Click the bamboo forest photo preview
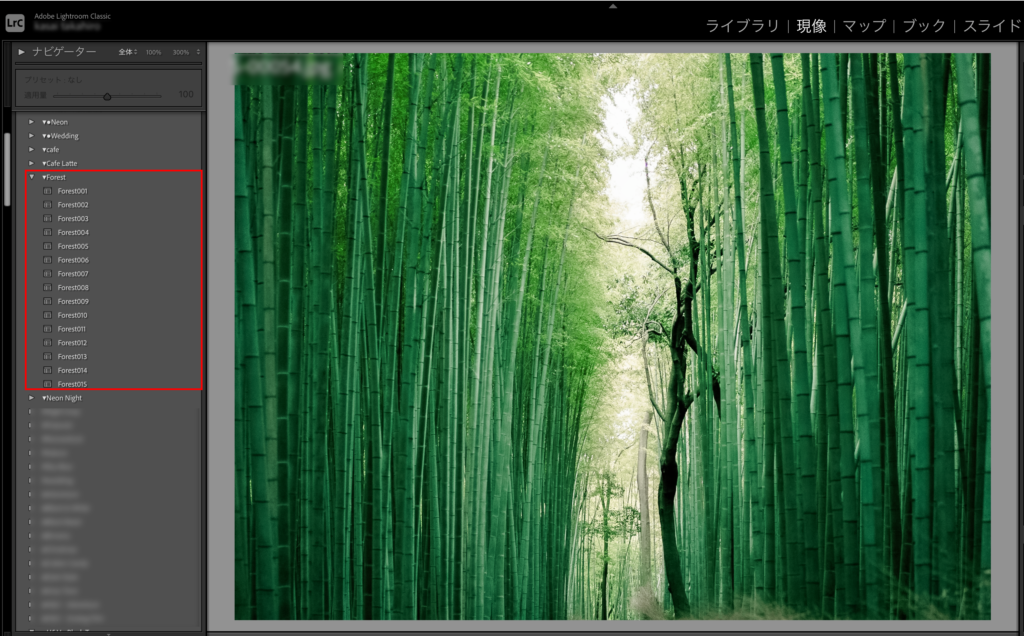Image resolution: width=1024 pixels, height=636 pixels. [x=612, y=336]
